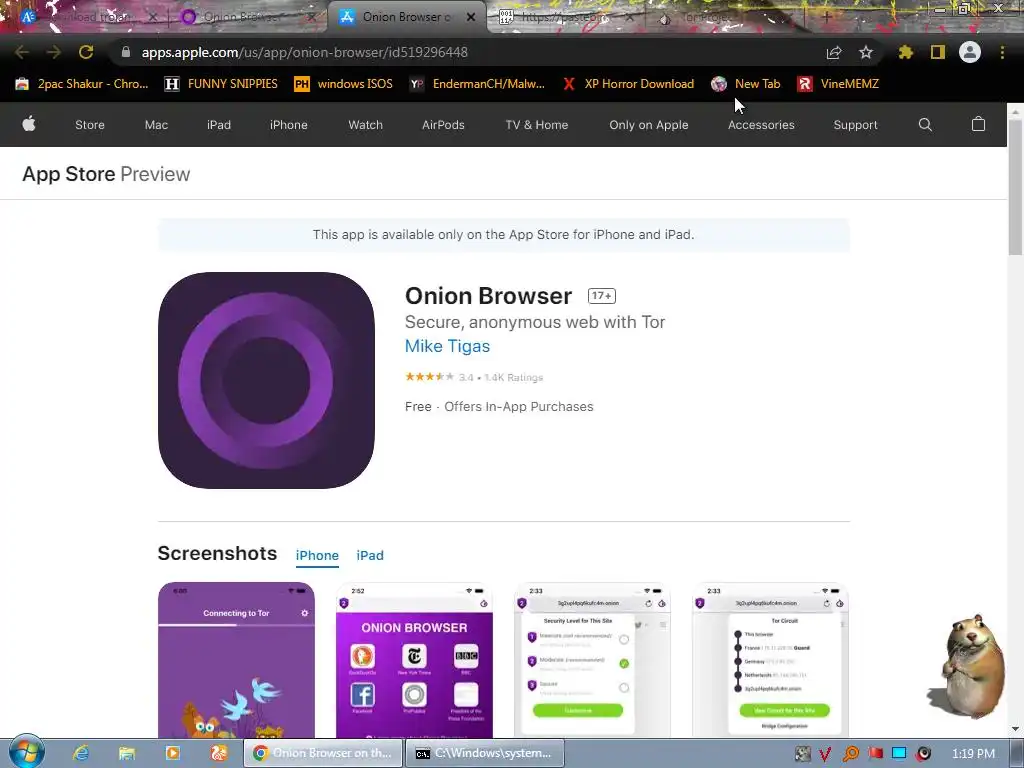The width and height of the screenshot is (1024, 768).
Task: Share this page via address bar icon
Action: [834, 52]
